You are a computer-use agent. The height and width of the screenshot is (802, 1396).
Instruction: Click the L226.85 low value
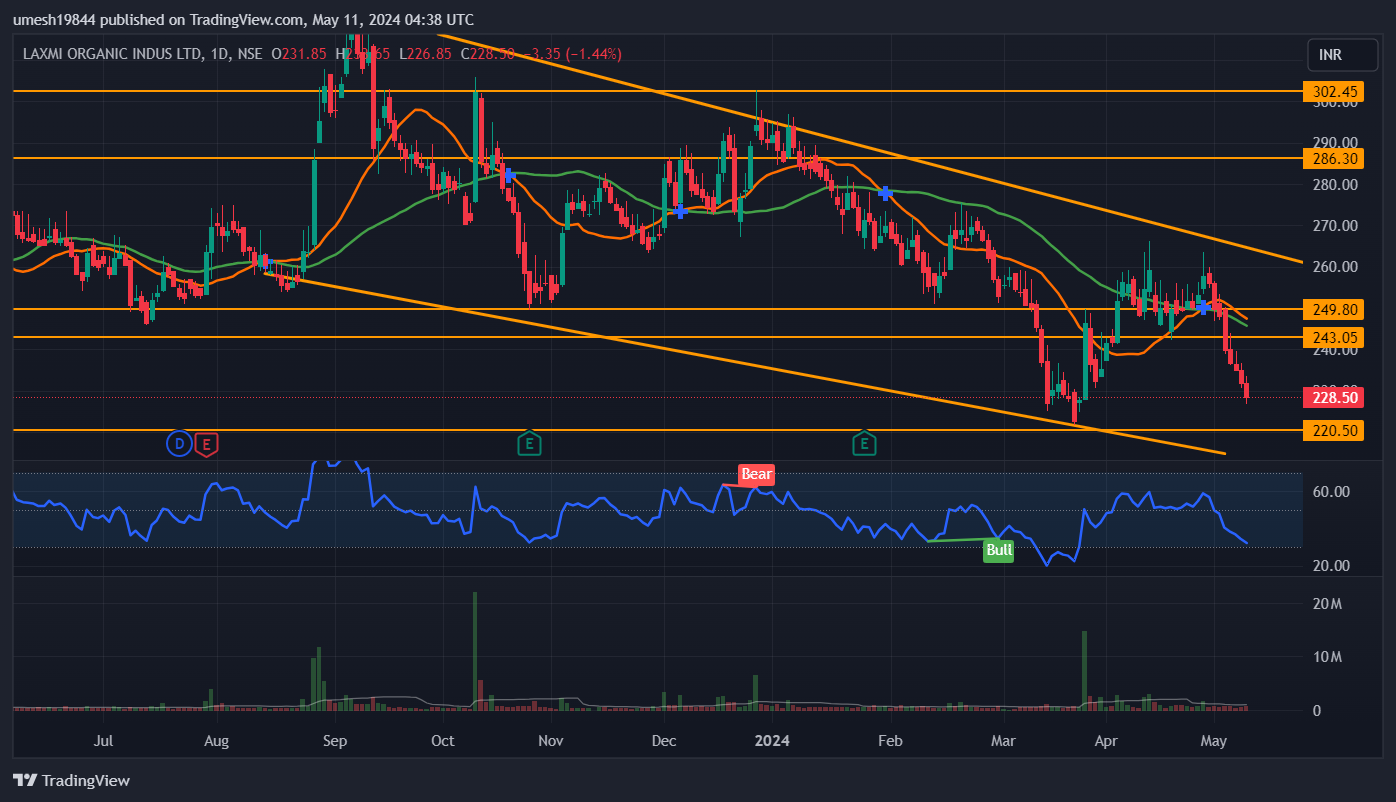click(427, 54)
